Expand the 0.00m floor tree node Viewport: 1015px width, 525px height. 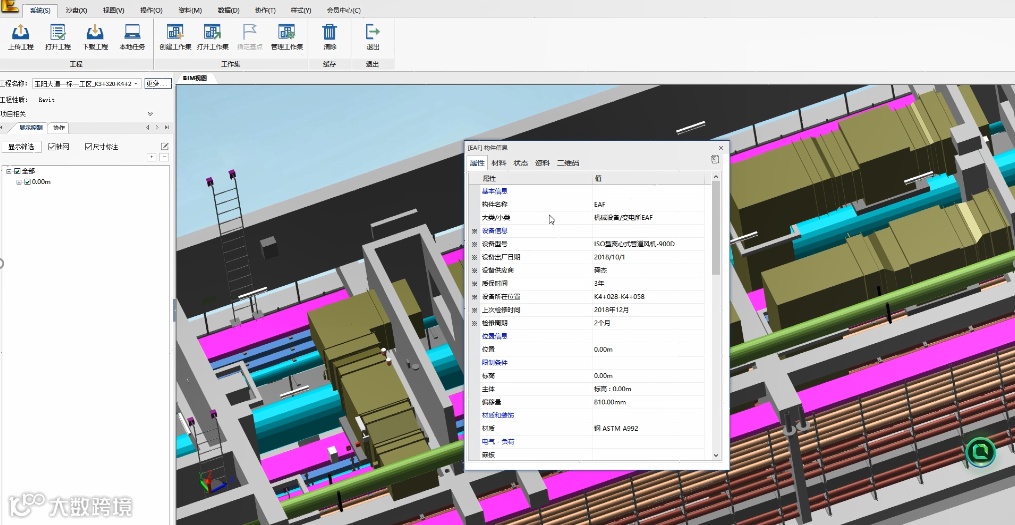(18, 182)
